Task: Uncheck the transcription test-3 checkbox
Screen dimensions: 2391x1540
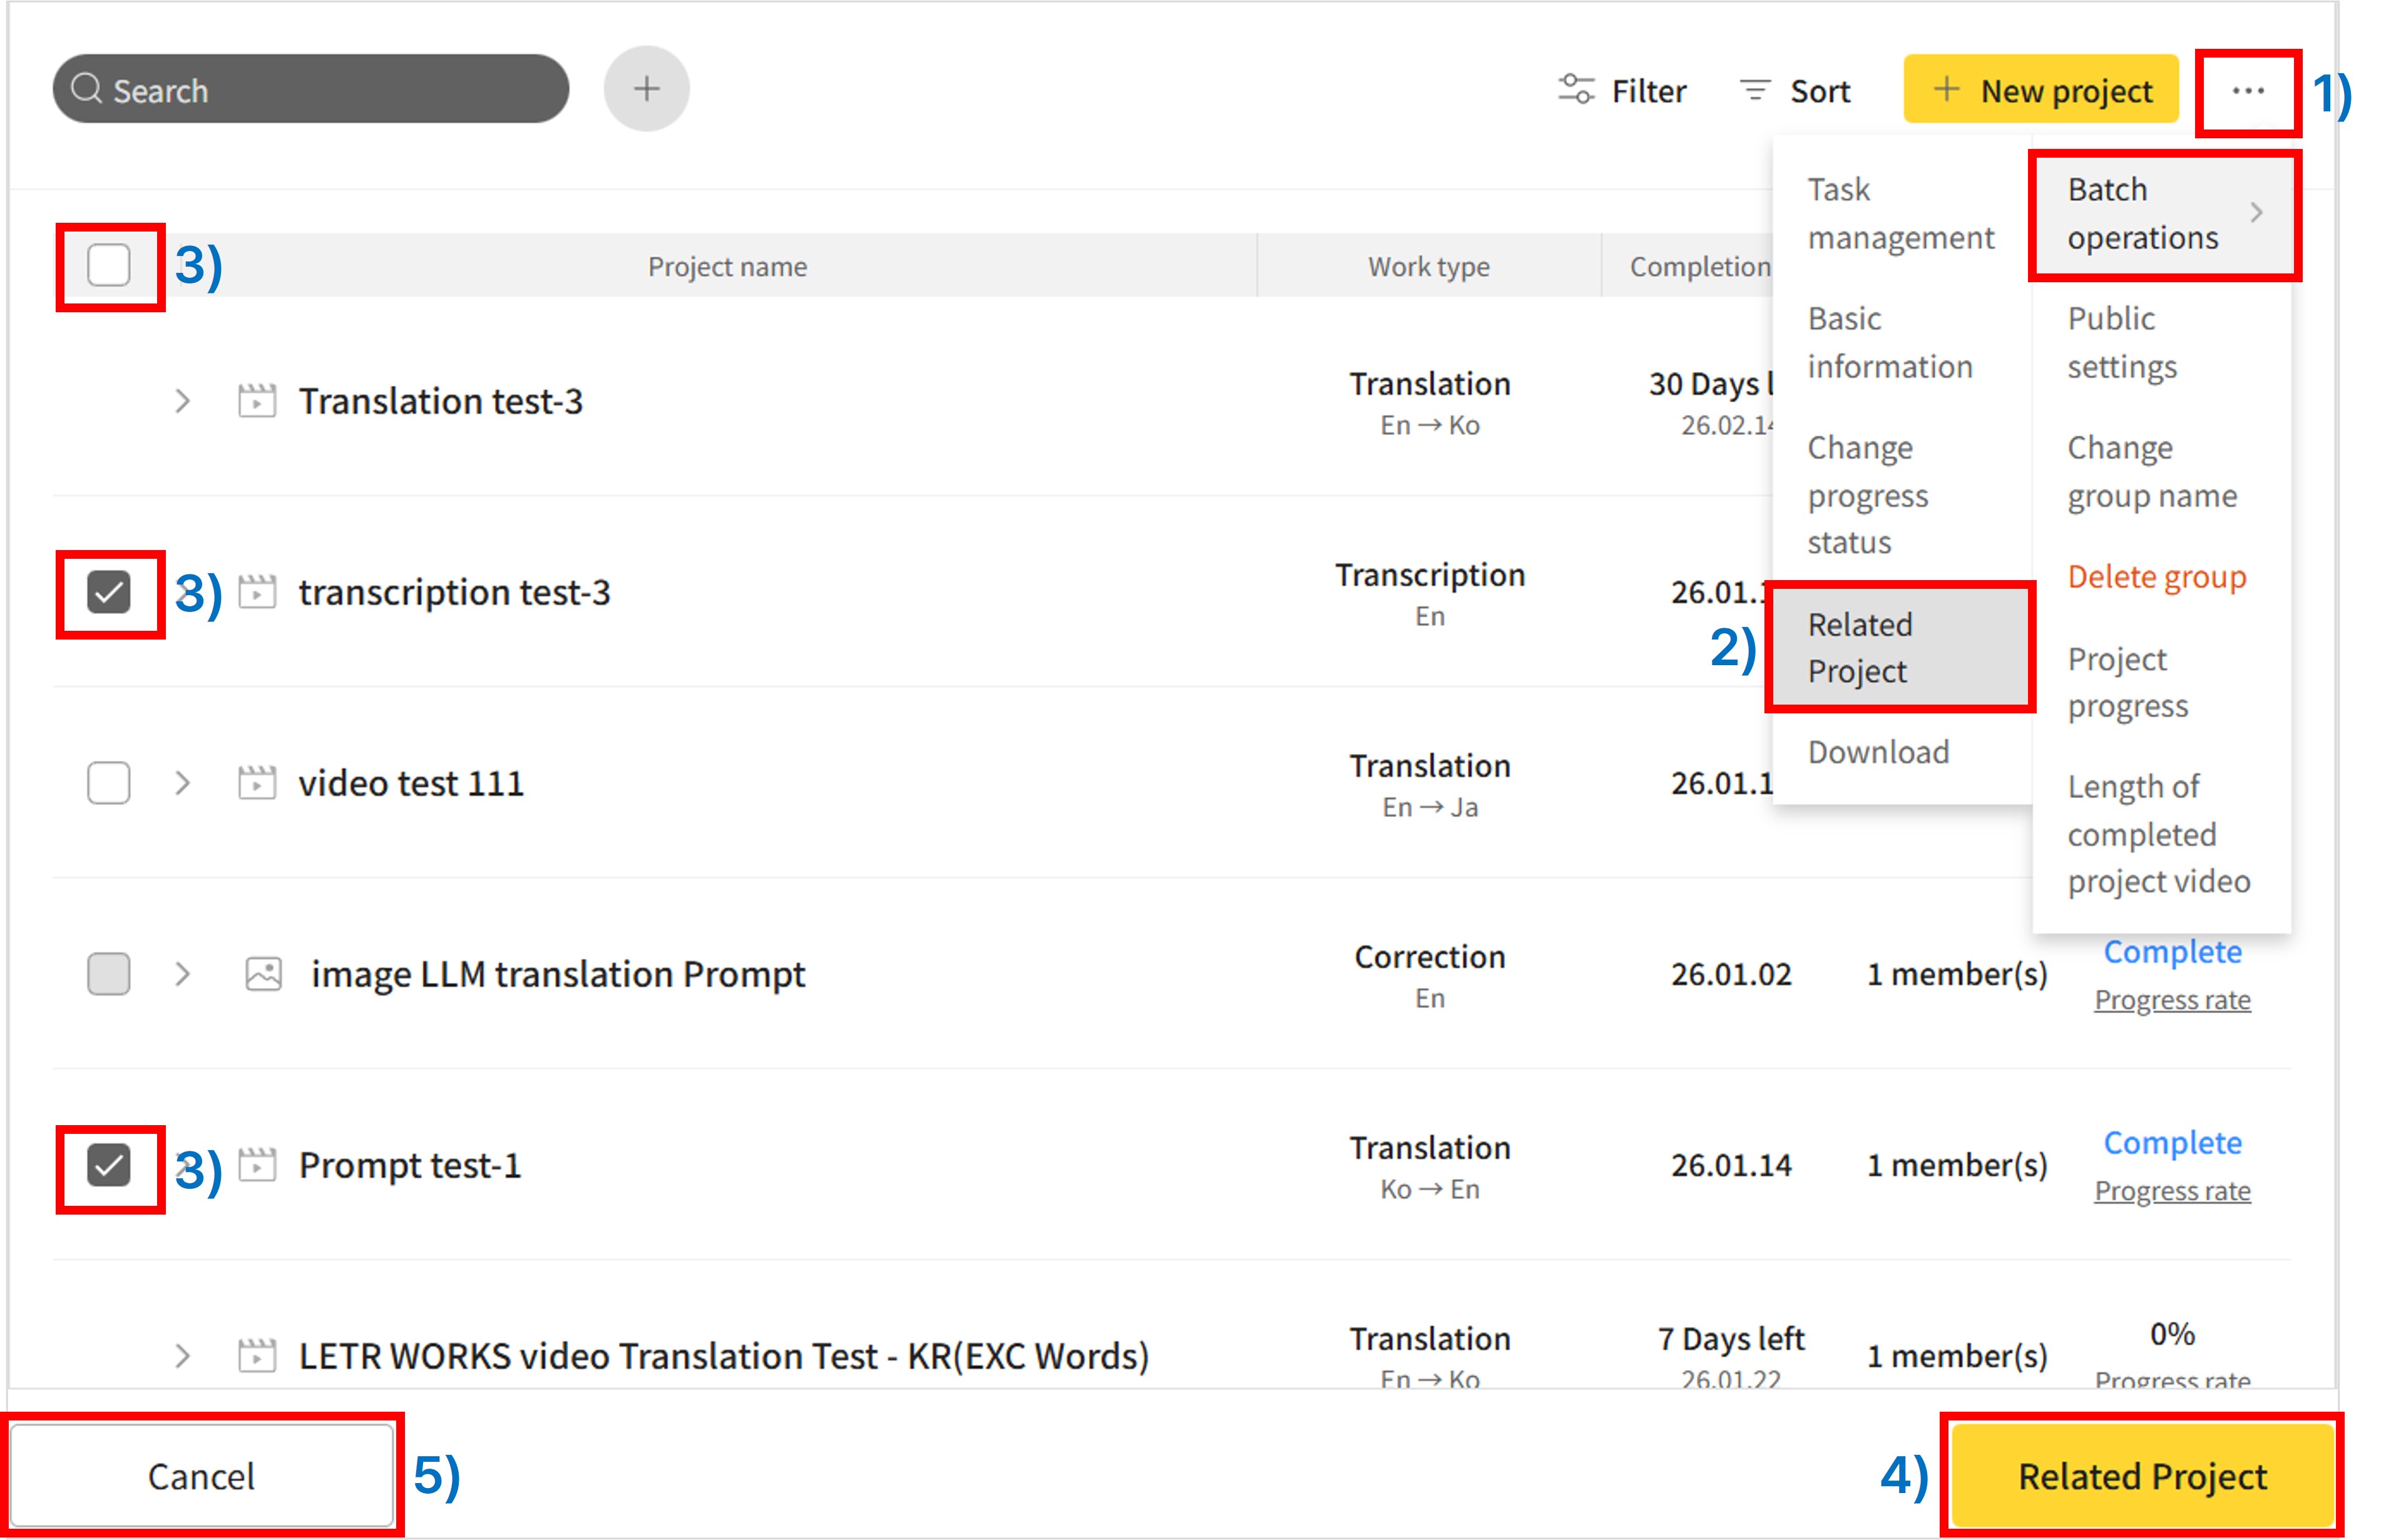Action: [x=109, y=592]
